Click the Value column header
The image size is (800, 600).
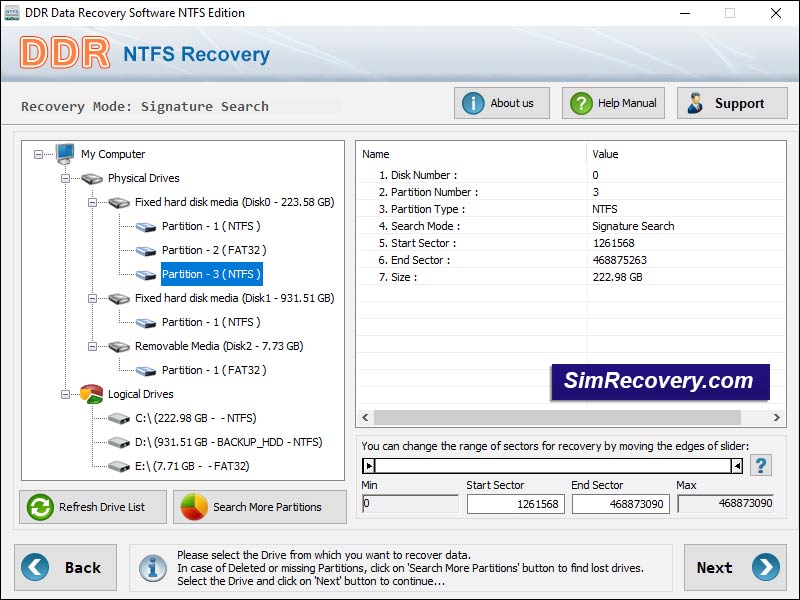pyautogui.click(x=605, y=154)
